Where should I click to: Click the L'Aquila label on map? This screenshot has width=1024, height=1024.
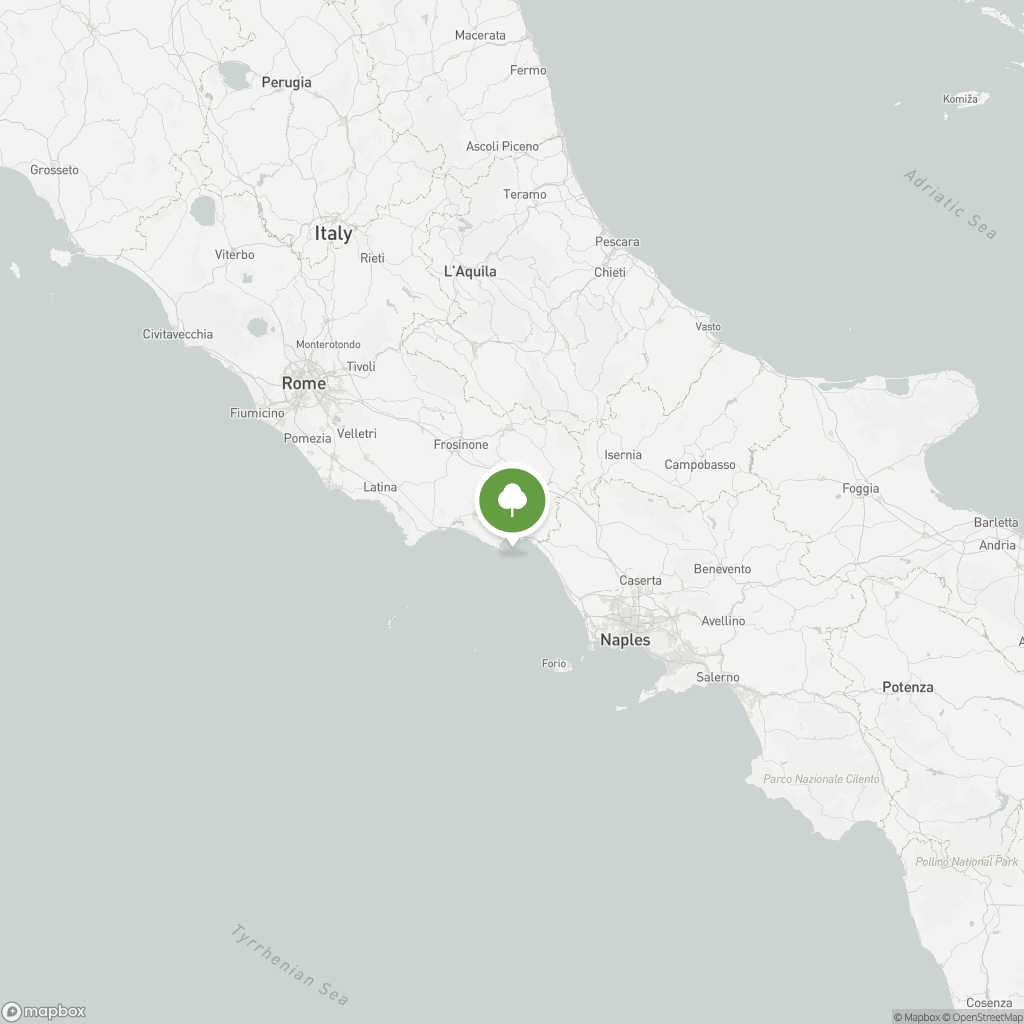pos(470,271)
